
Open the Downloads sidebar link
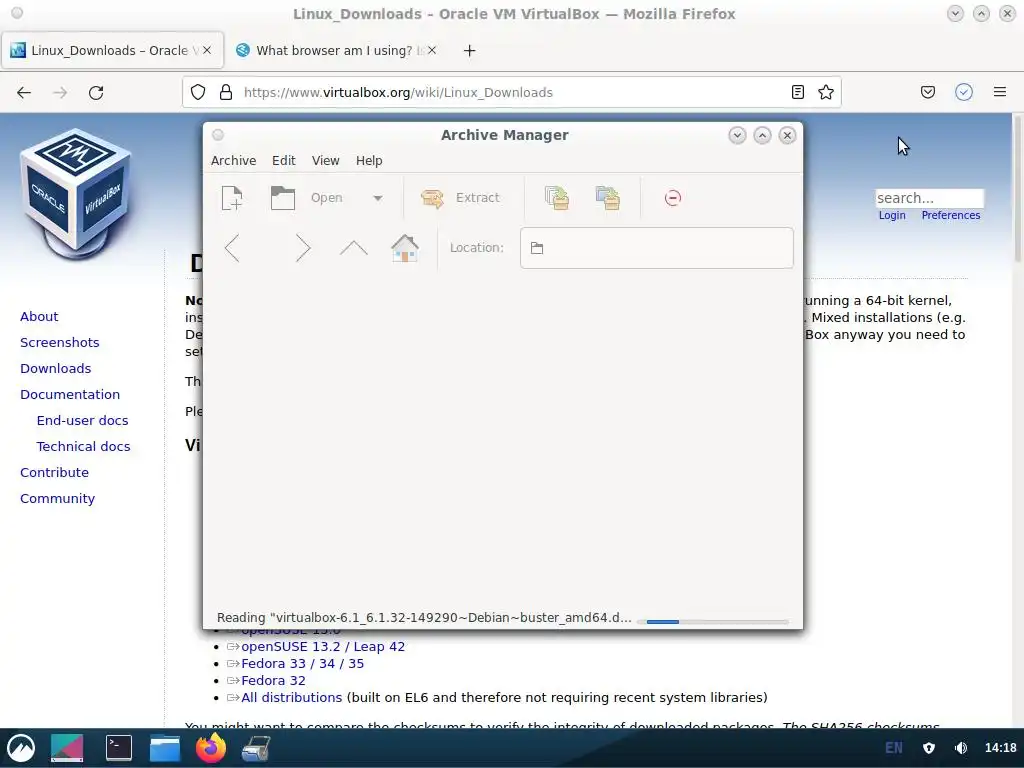click(56, 369)
